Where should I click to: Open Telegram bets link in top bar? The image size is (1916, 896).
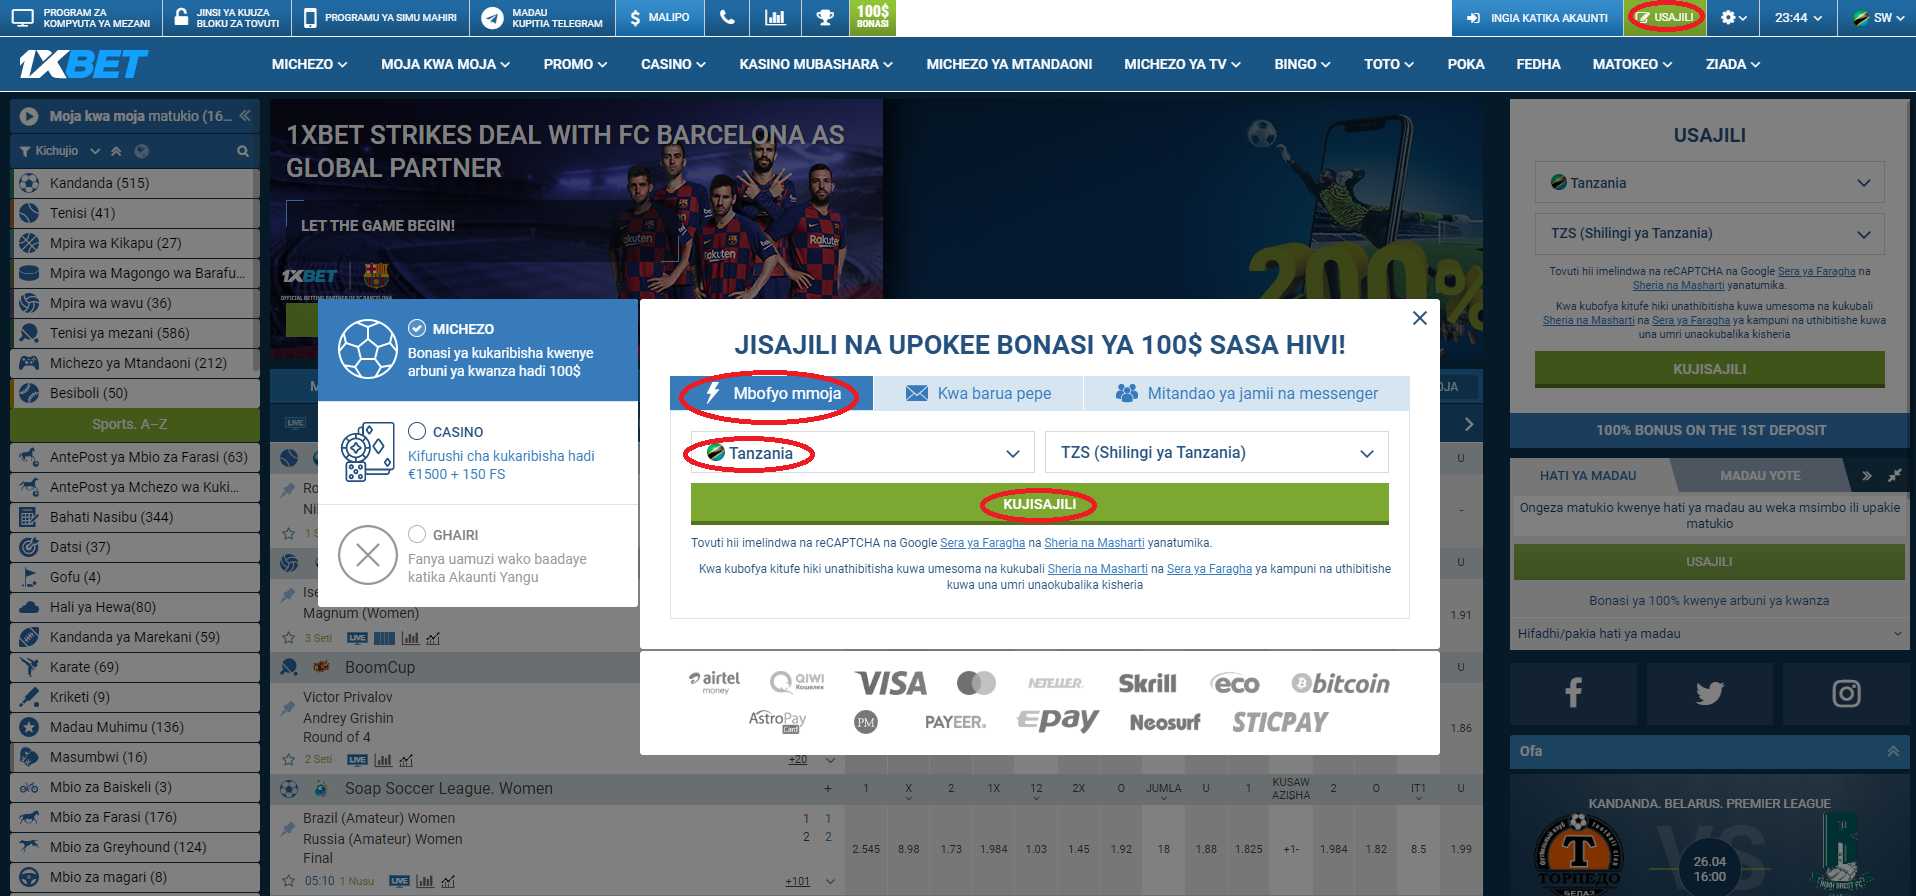pos(542,18)
